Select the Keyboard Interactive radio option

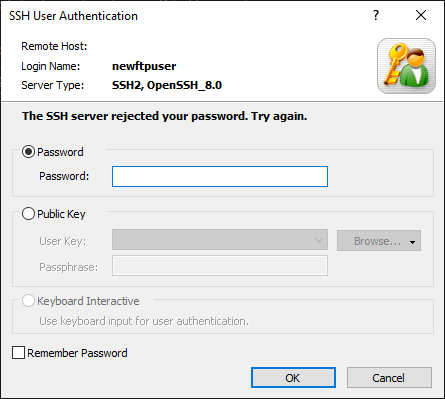click(x=28, y=301)
